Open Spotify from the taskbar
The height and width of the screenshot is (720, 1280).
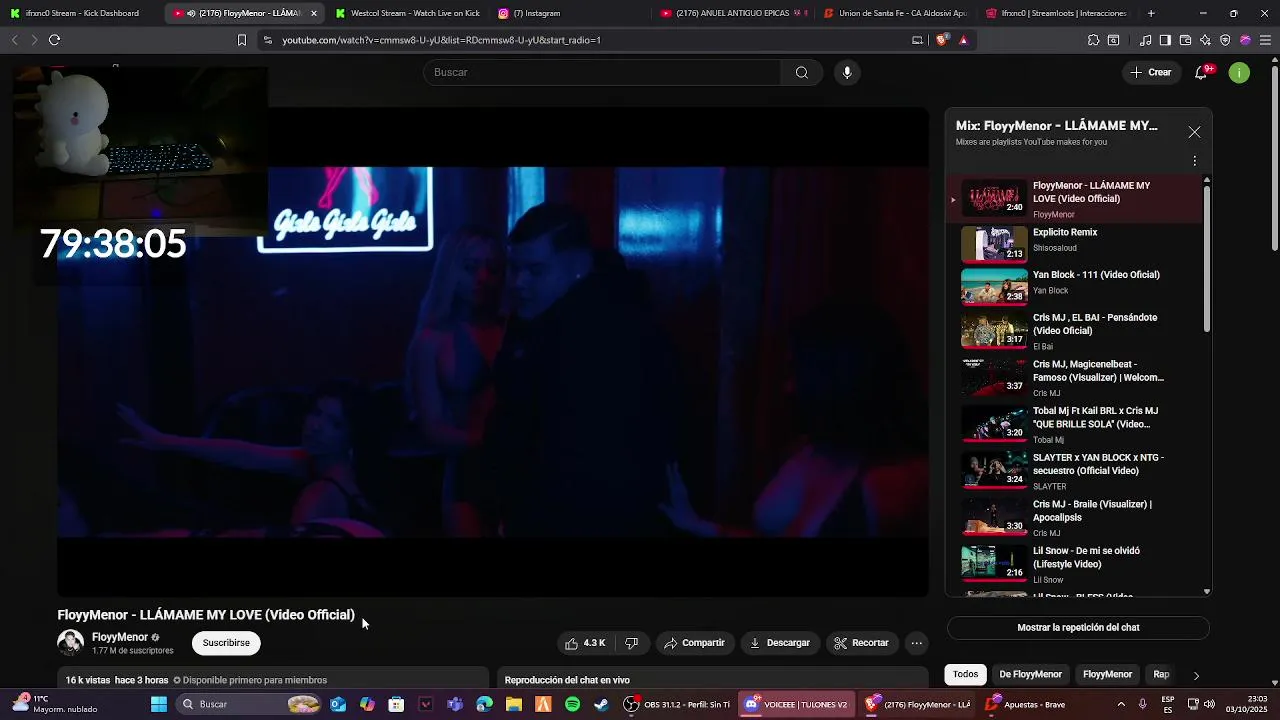(572, 704)
